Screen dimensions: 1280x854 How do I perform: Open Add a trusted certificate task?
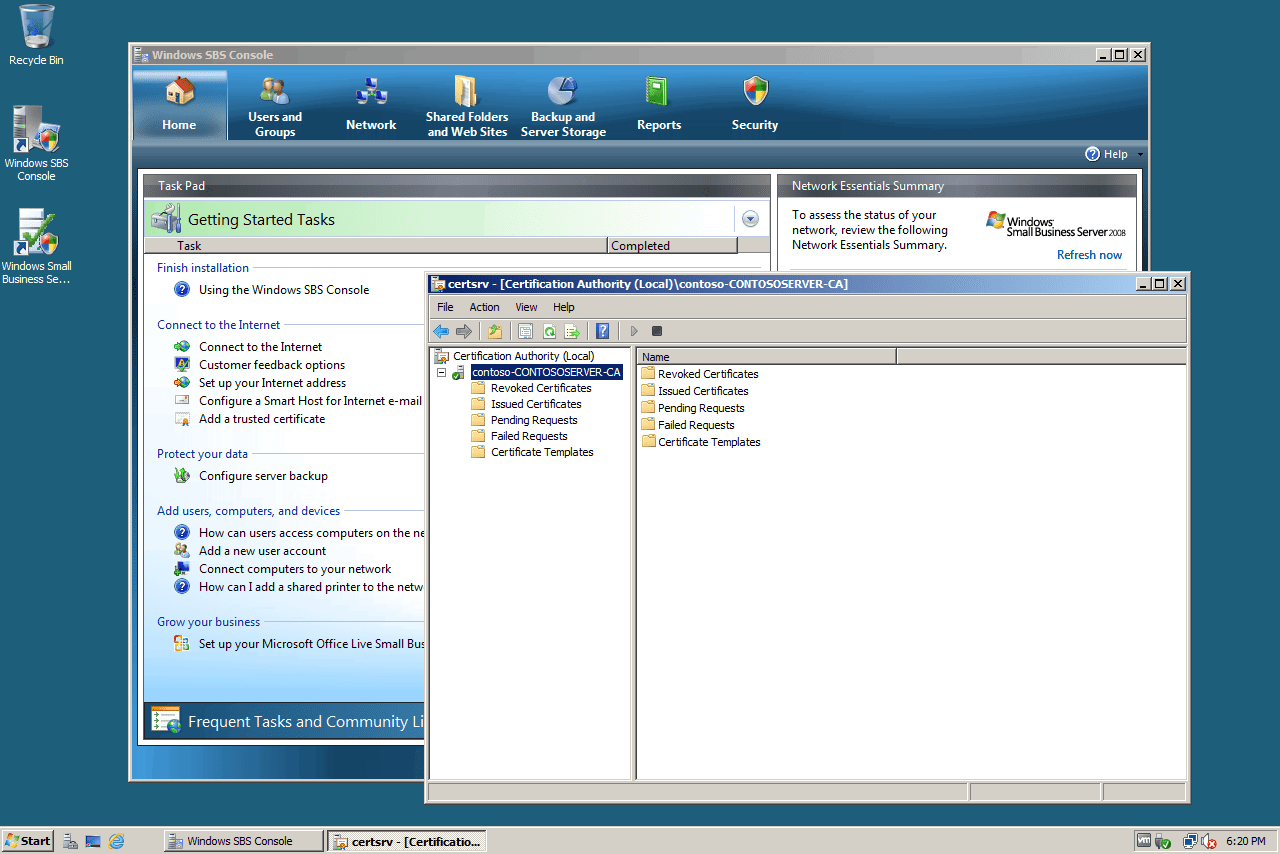[x=262, y=419]
